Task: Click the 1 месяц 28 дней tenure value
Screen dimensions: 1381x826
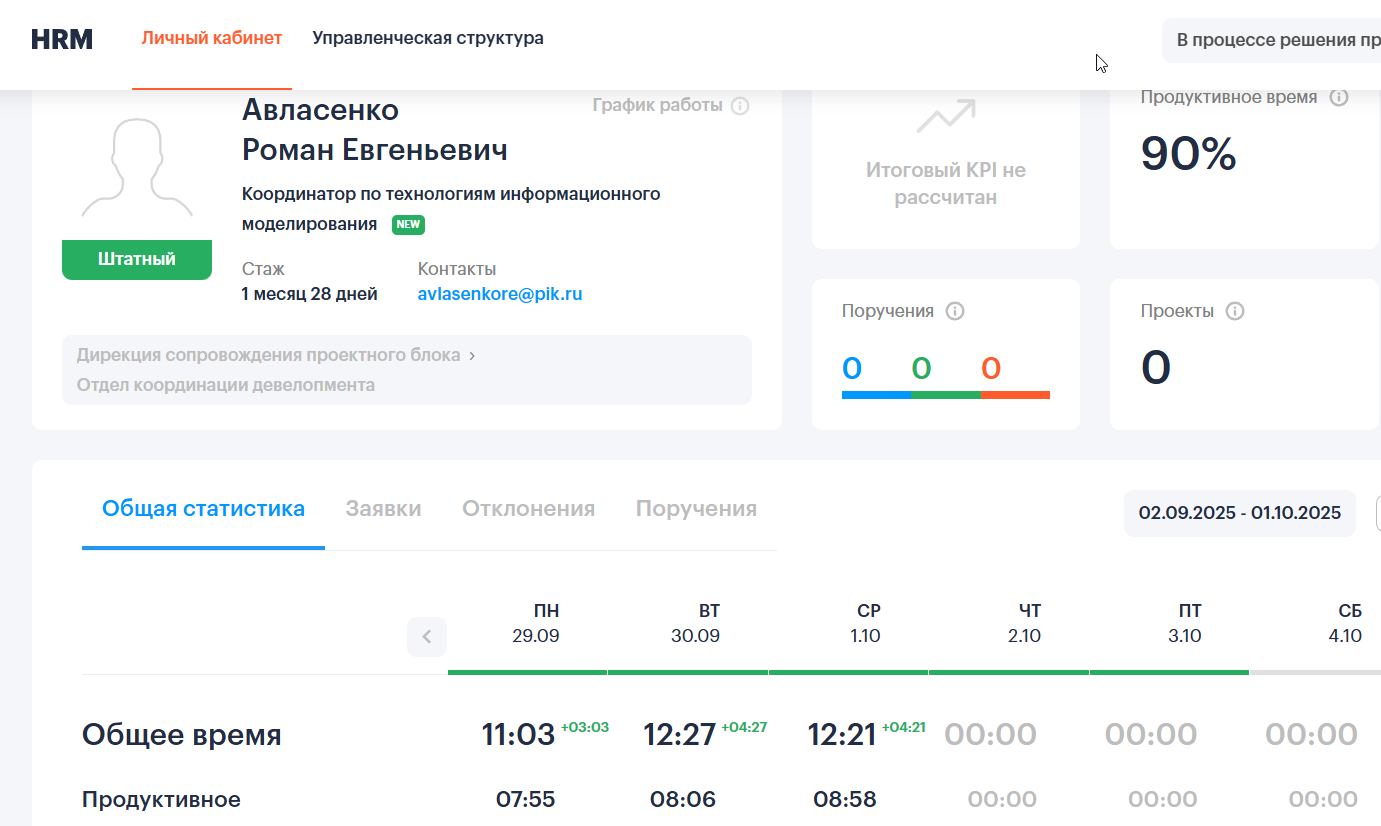Action: [310, 294]
